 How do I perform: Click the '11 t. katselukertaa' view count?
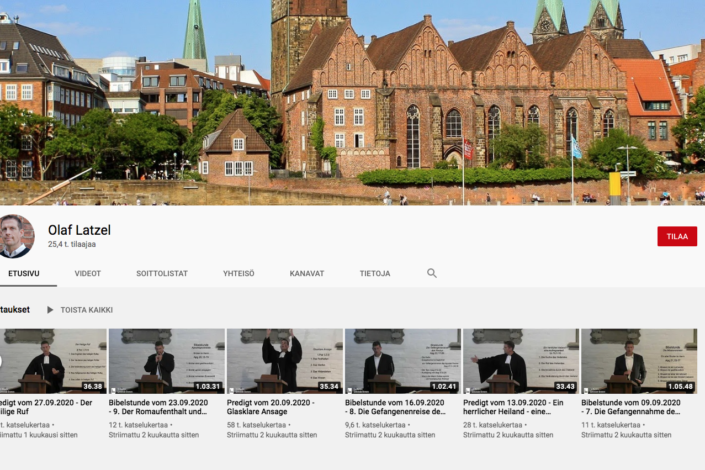pyautogui.click(x=611, y=425)
